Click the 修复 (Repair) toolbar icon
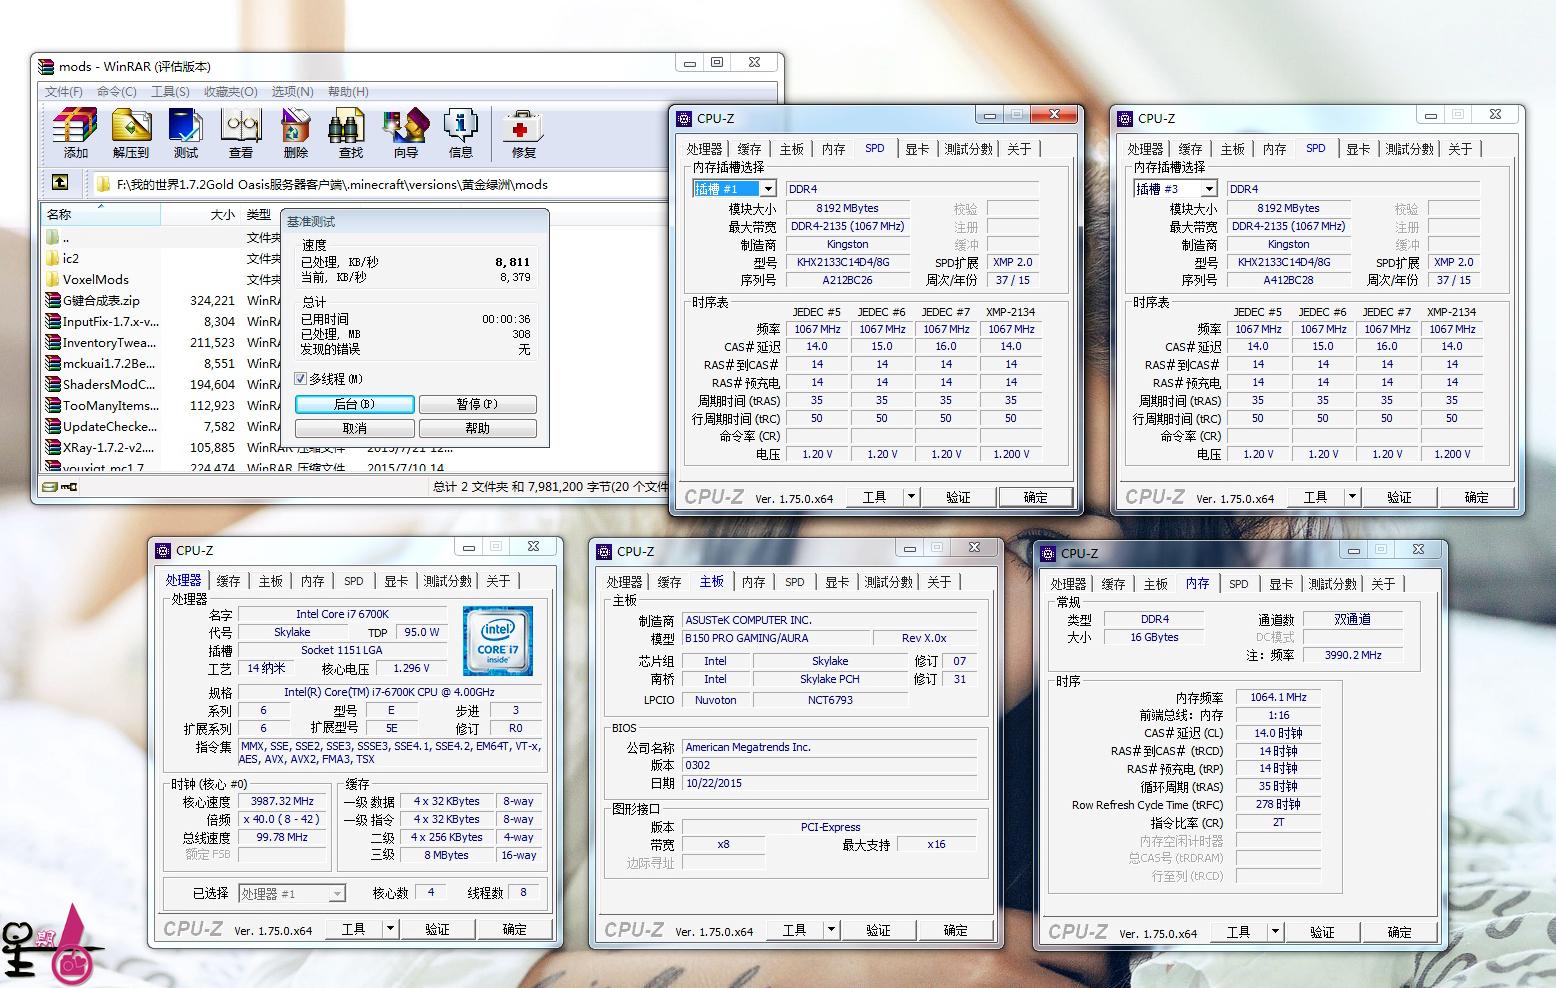The width and height of the screenshot is (1556, 988). (x=523, y=127)
